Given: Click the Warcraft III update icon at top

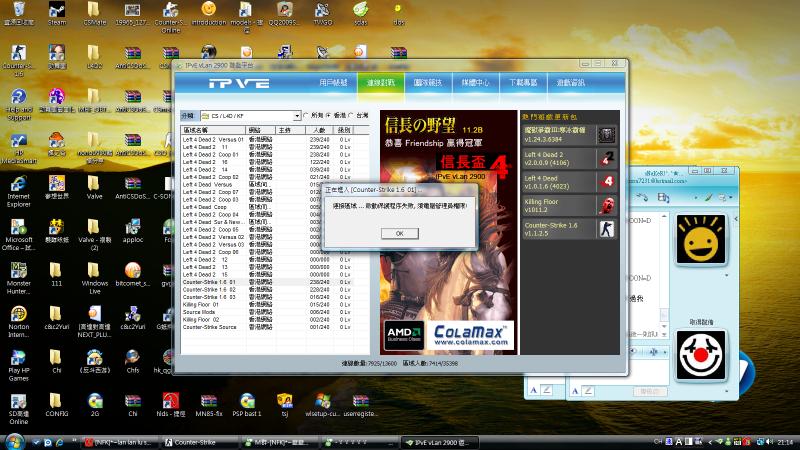Looking at the screenshot, I should (x=606, y=135).
